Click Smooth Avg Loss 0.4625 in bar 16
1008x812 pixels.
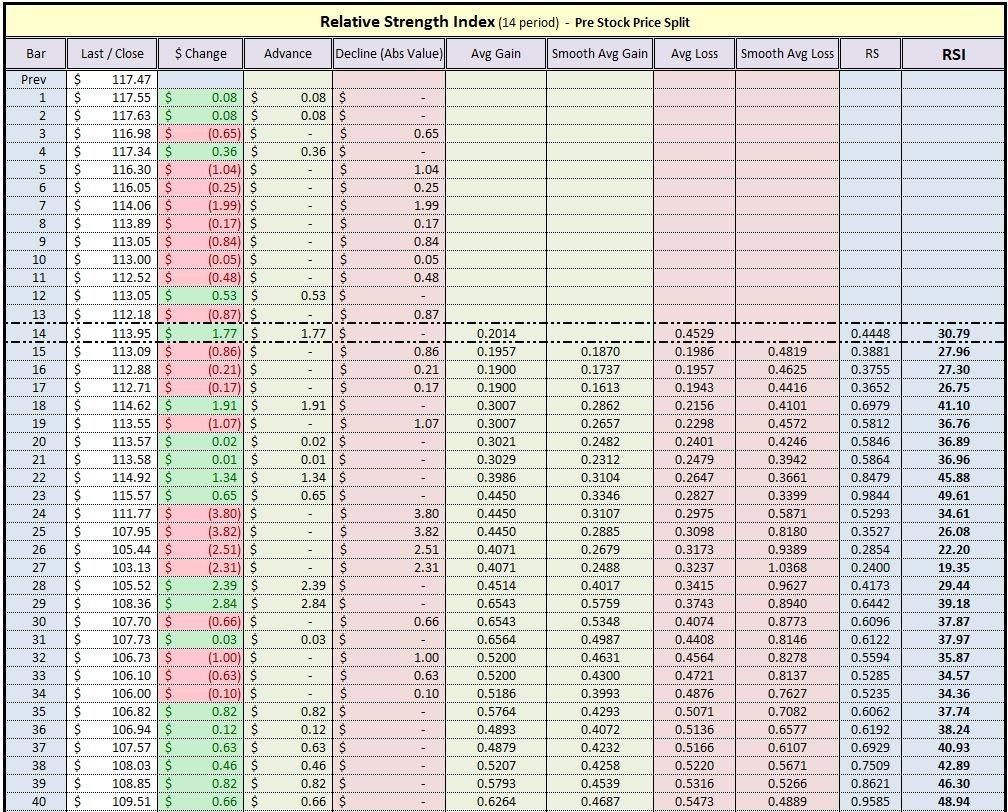[x=787, y=370]
